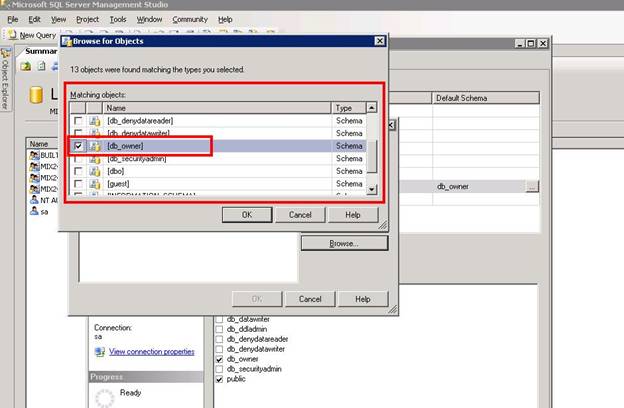
Task: Click the New Query toolbar icon
Action: 12,35
